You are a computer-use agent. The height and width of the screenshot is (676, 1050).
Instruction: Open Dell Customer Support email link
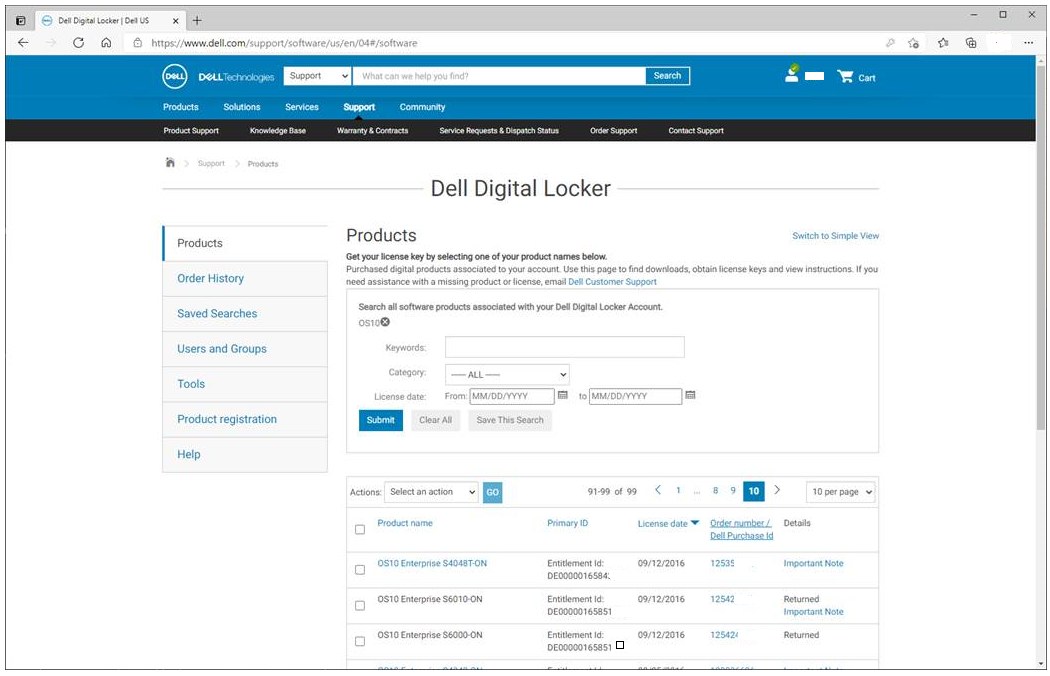tap(612, 282)
